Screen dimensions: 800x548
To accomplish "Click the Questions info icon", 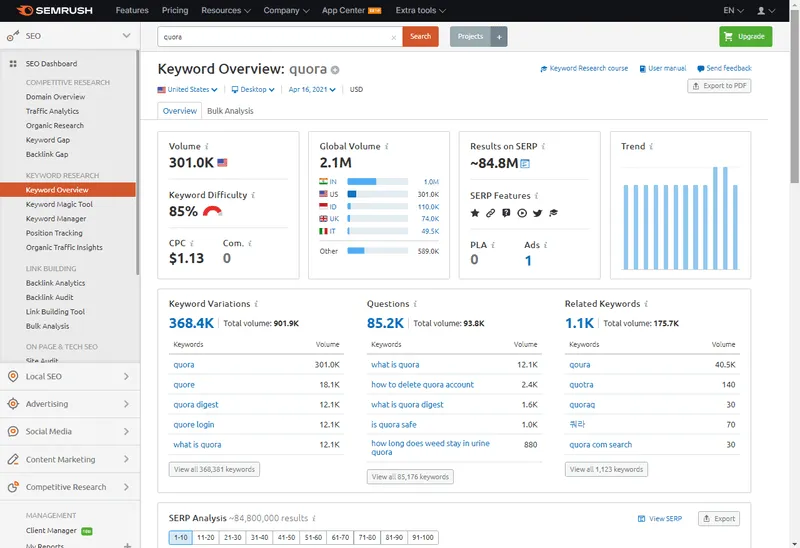I will pos(415,304).
